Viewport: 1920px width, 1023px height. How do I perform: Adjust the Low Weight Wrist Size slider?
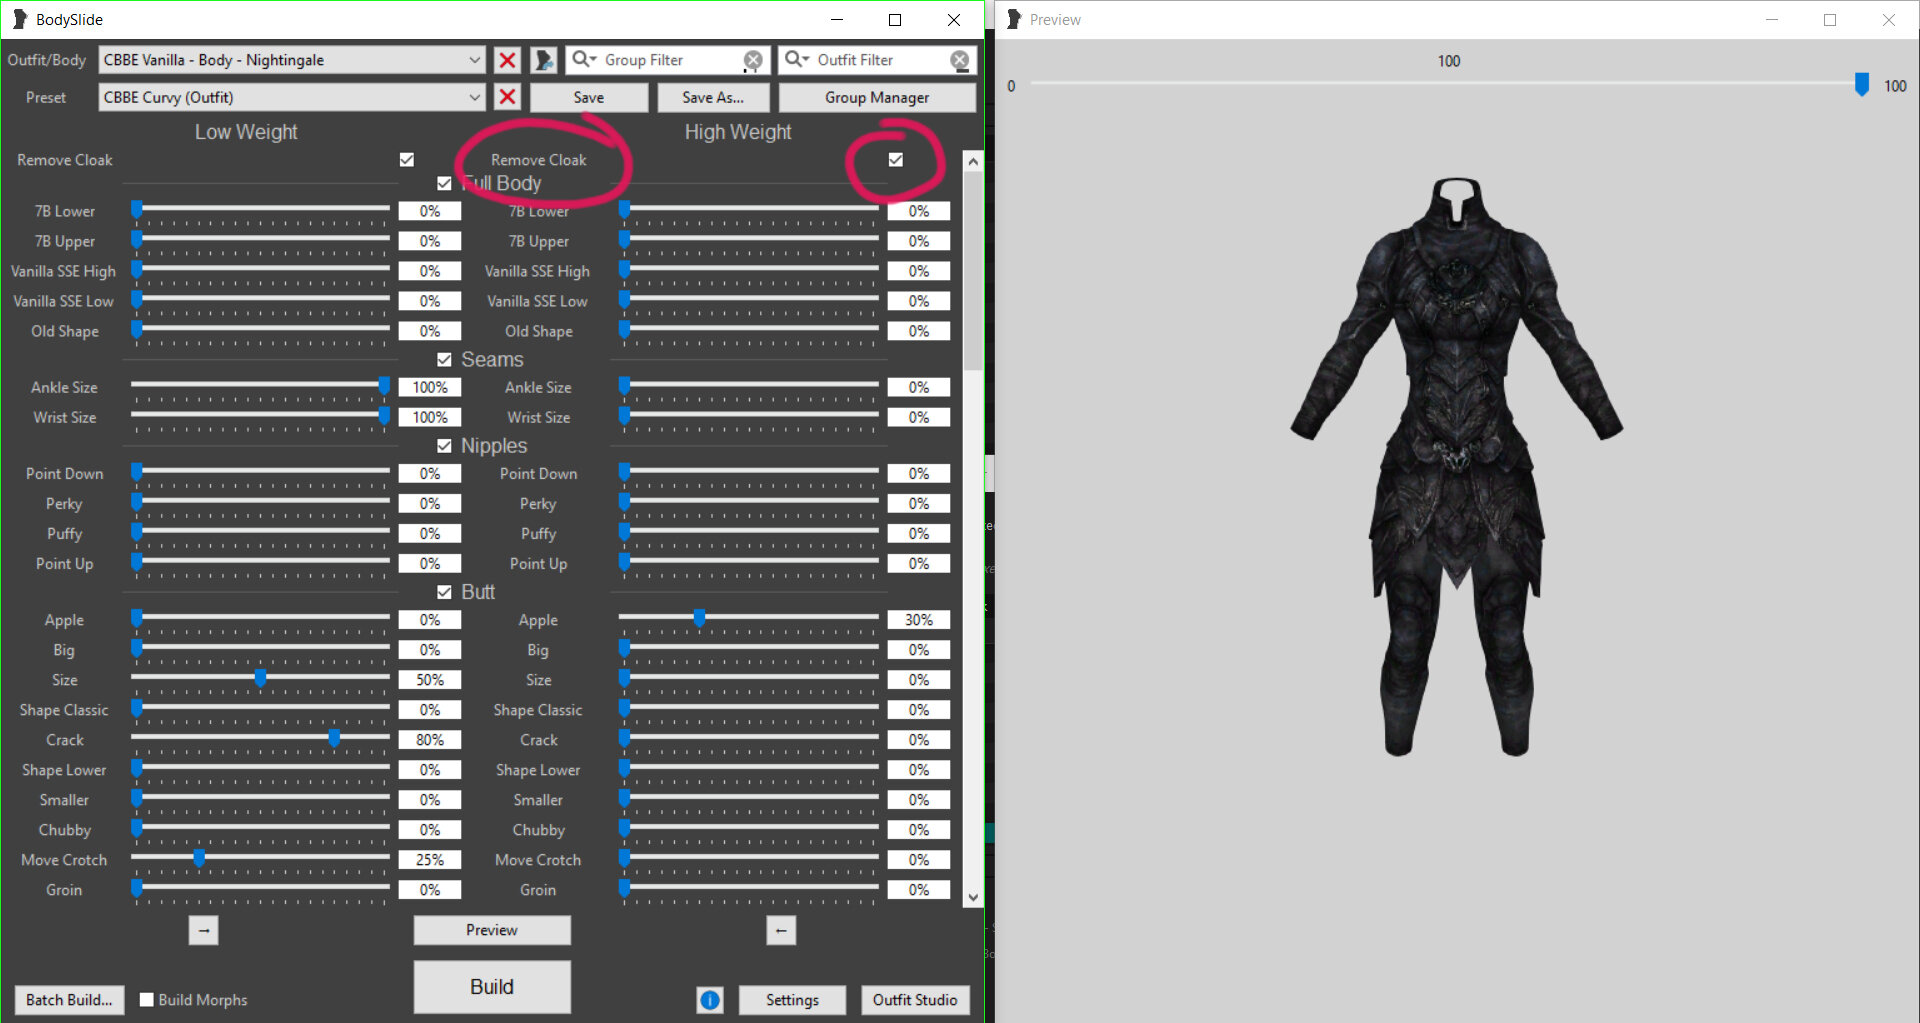[260, 417]
